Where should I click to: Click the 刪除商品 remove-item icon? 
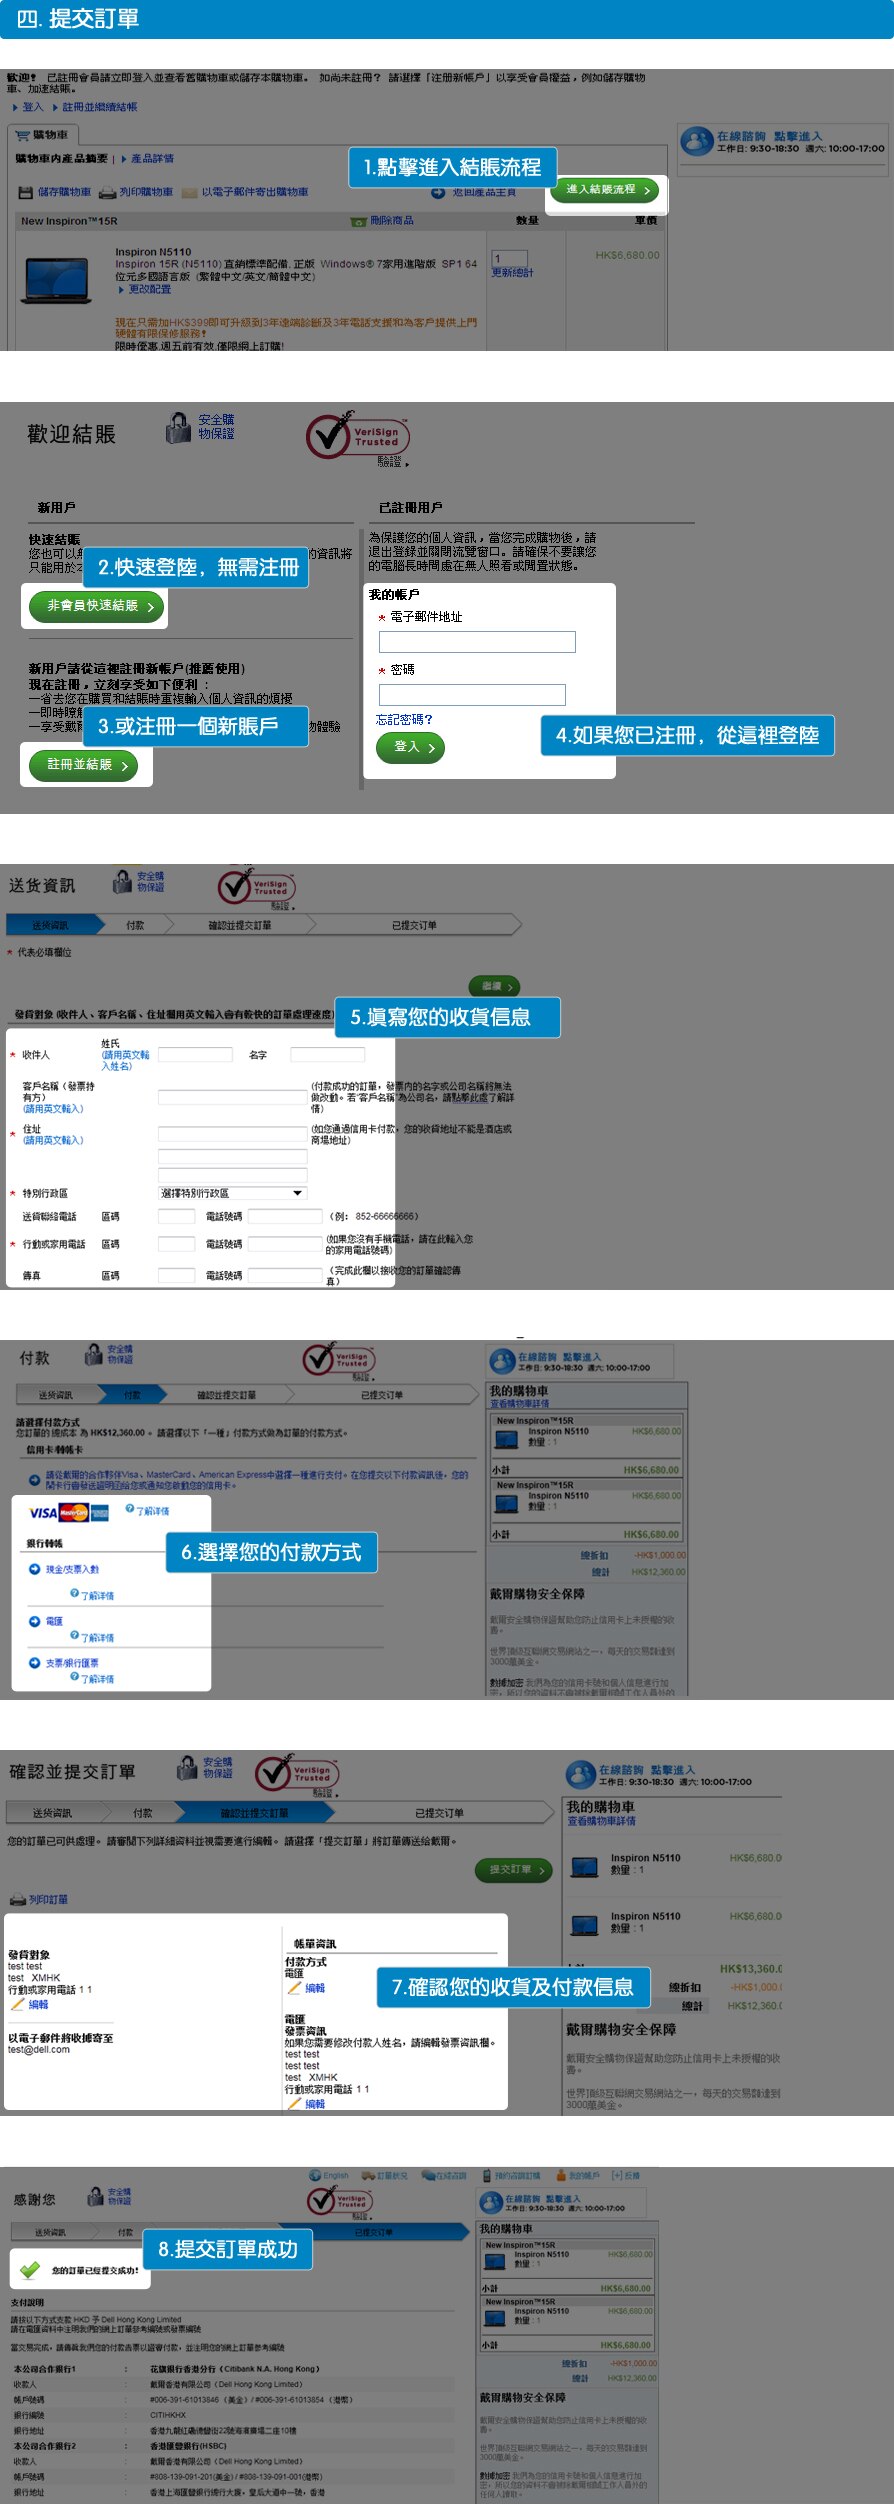(x=359, y=221)
